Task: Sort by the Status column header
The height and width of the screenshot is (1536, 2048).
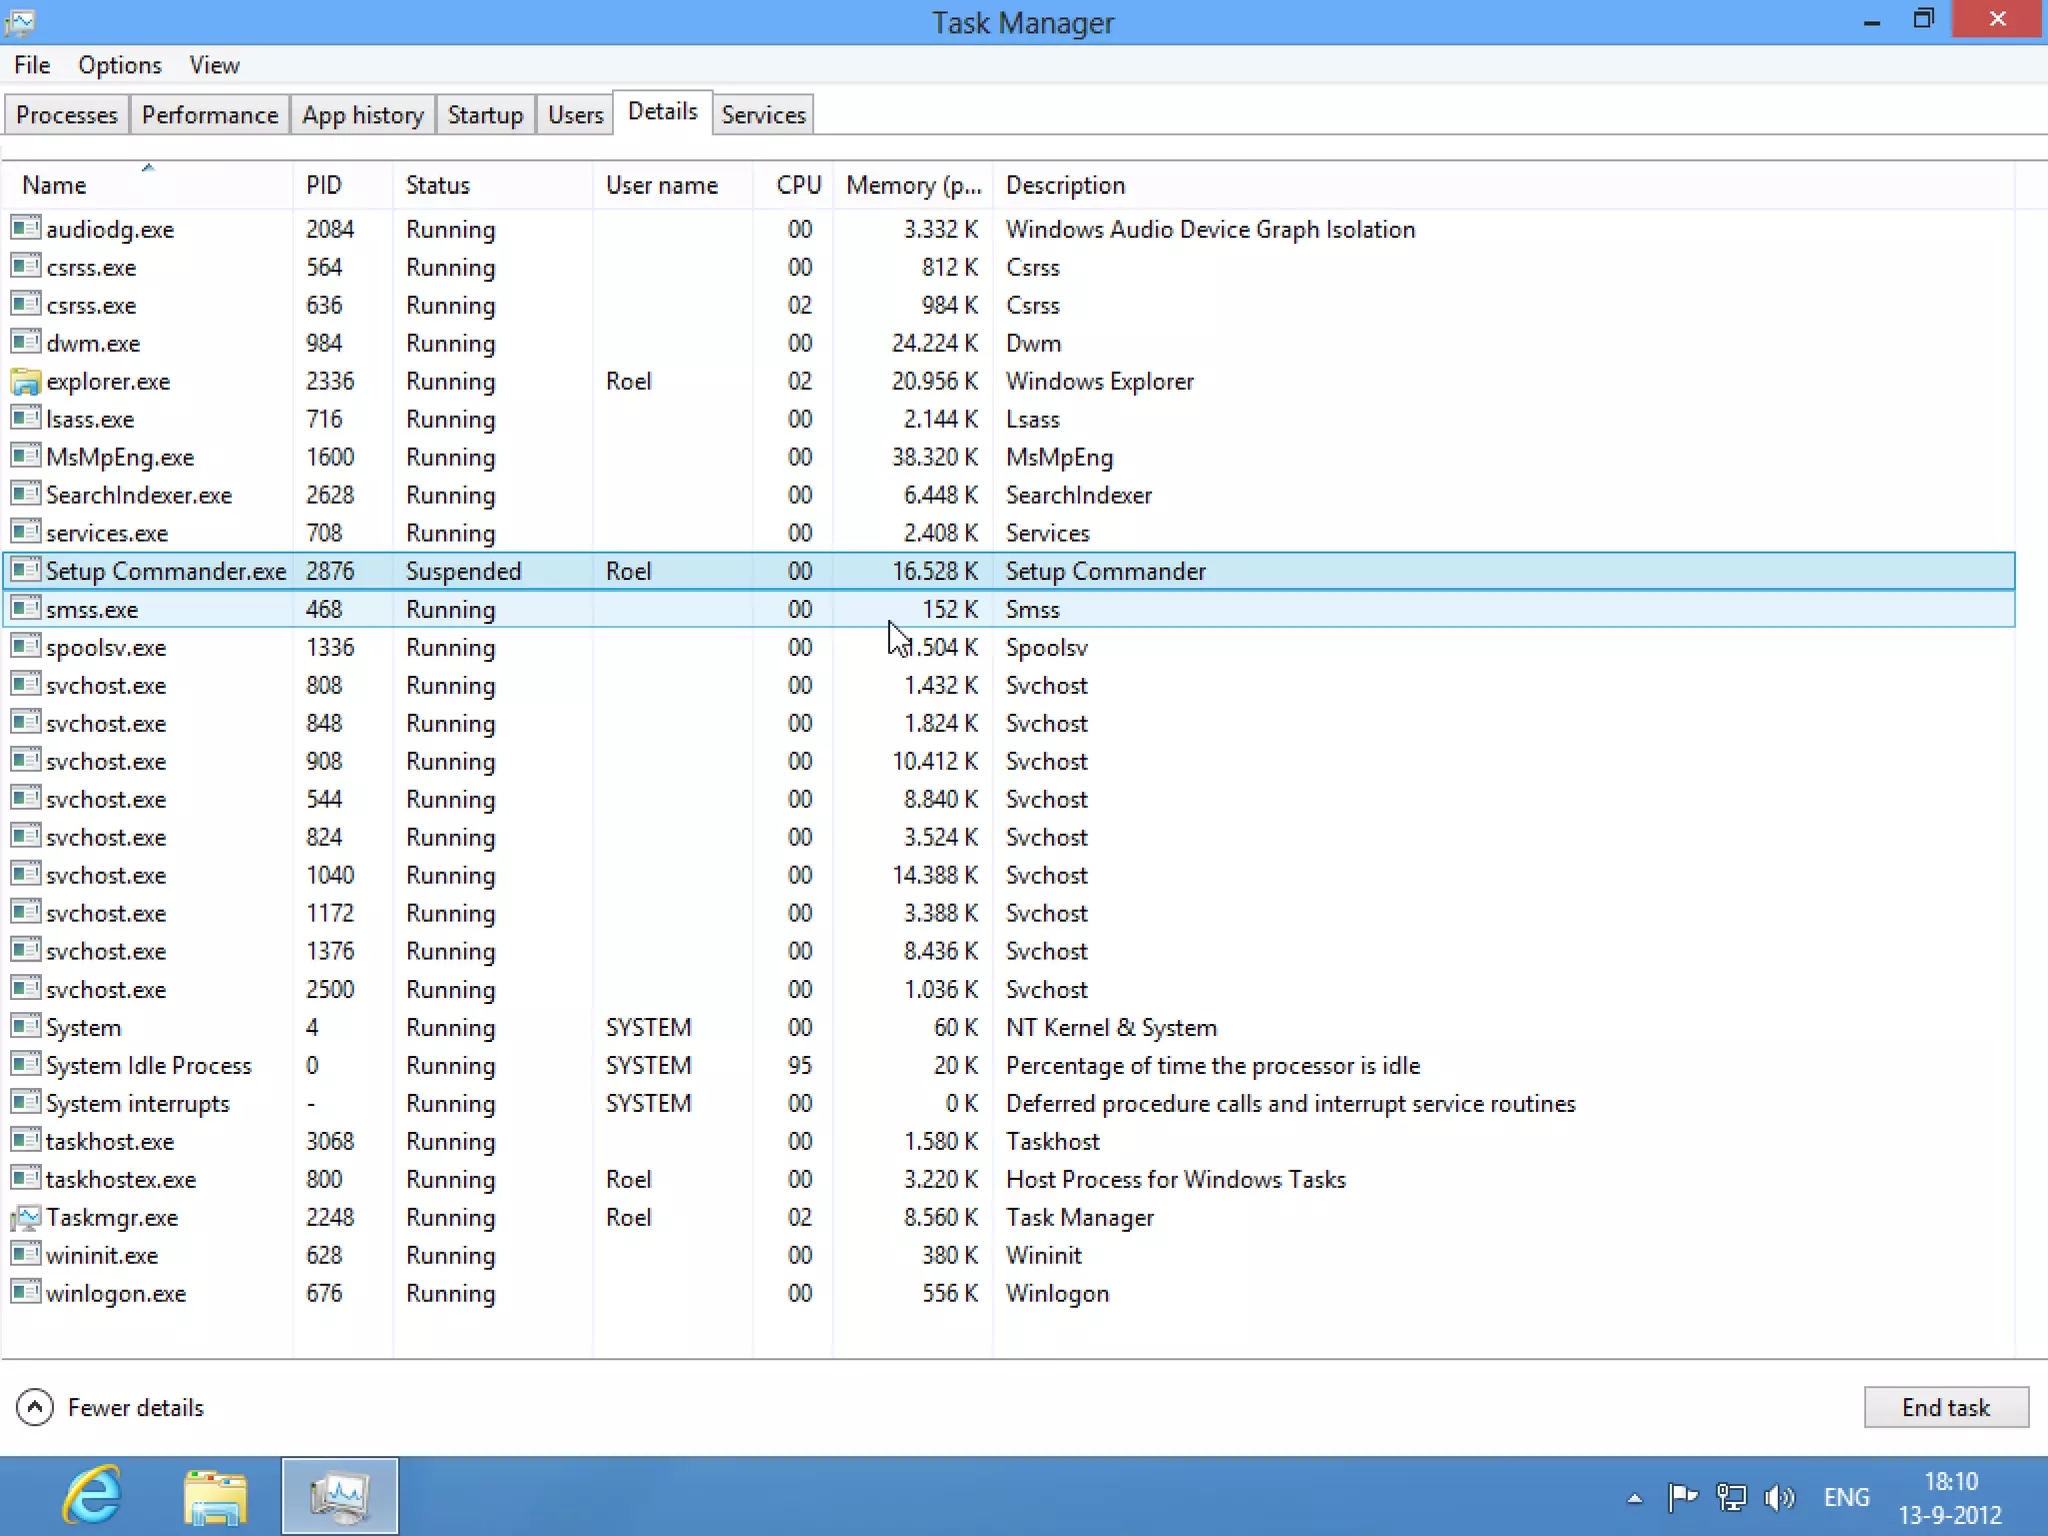Action: [493, 185]
